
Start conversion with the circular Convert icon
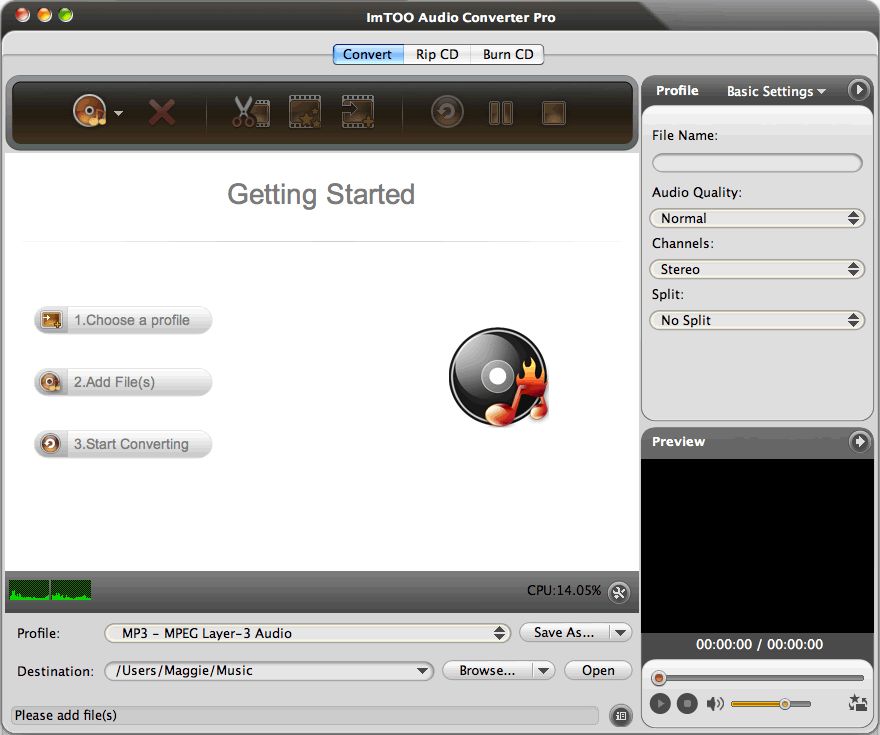pos(447,112)
